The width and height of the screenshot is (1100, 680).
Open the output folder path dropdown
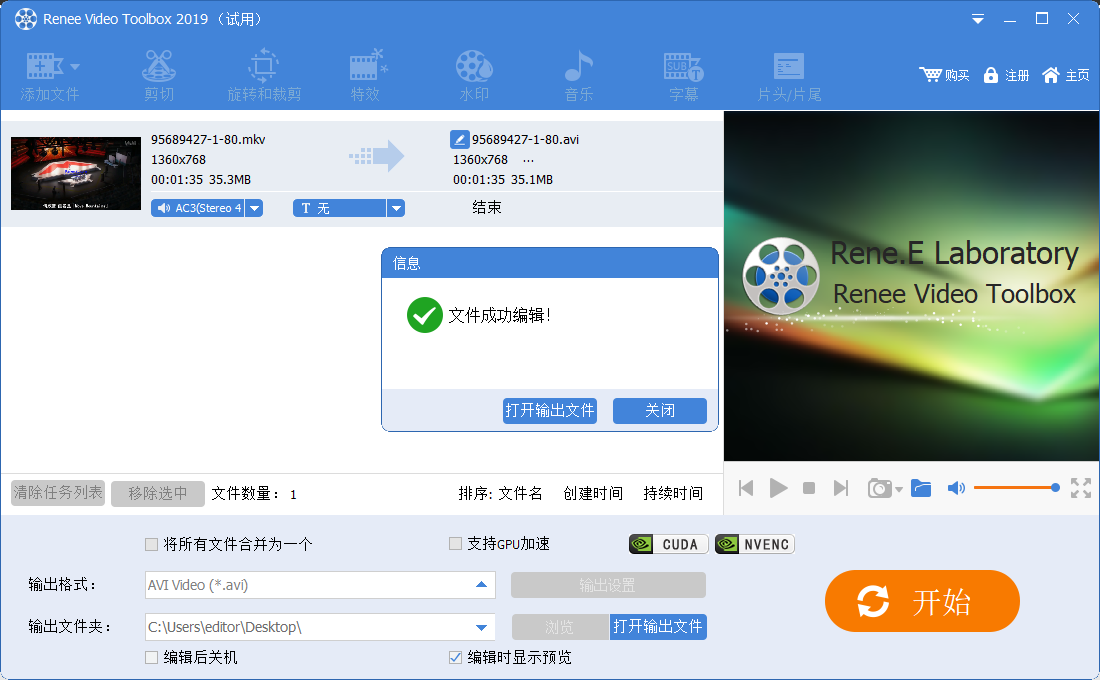pyautogui.click(x=481, y=627)
